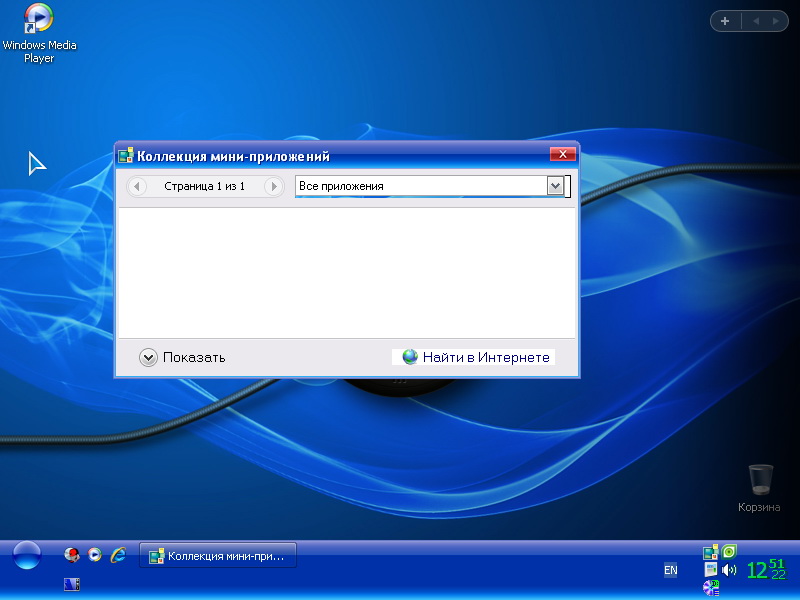This screenshot has height=600, width=800.
Task: Expand details with Показать chevron
Action: tap(149, 357)
